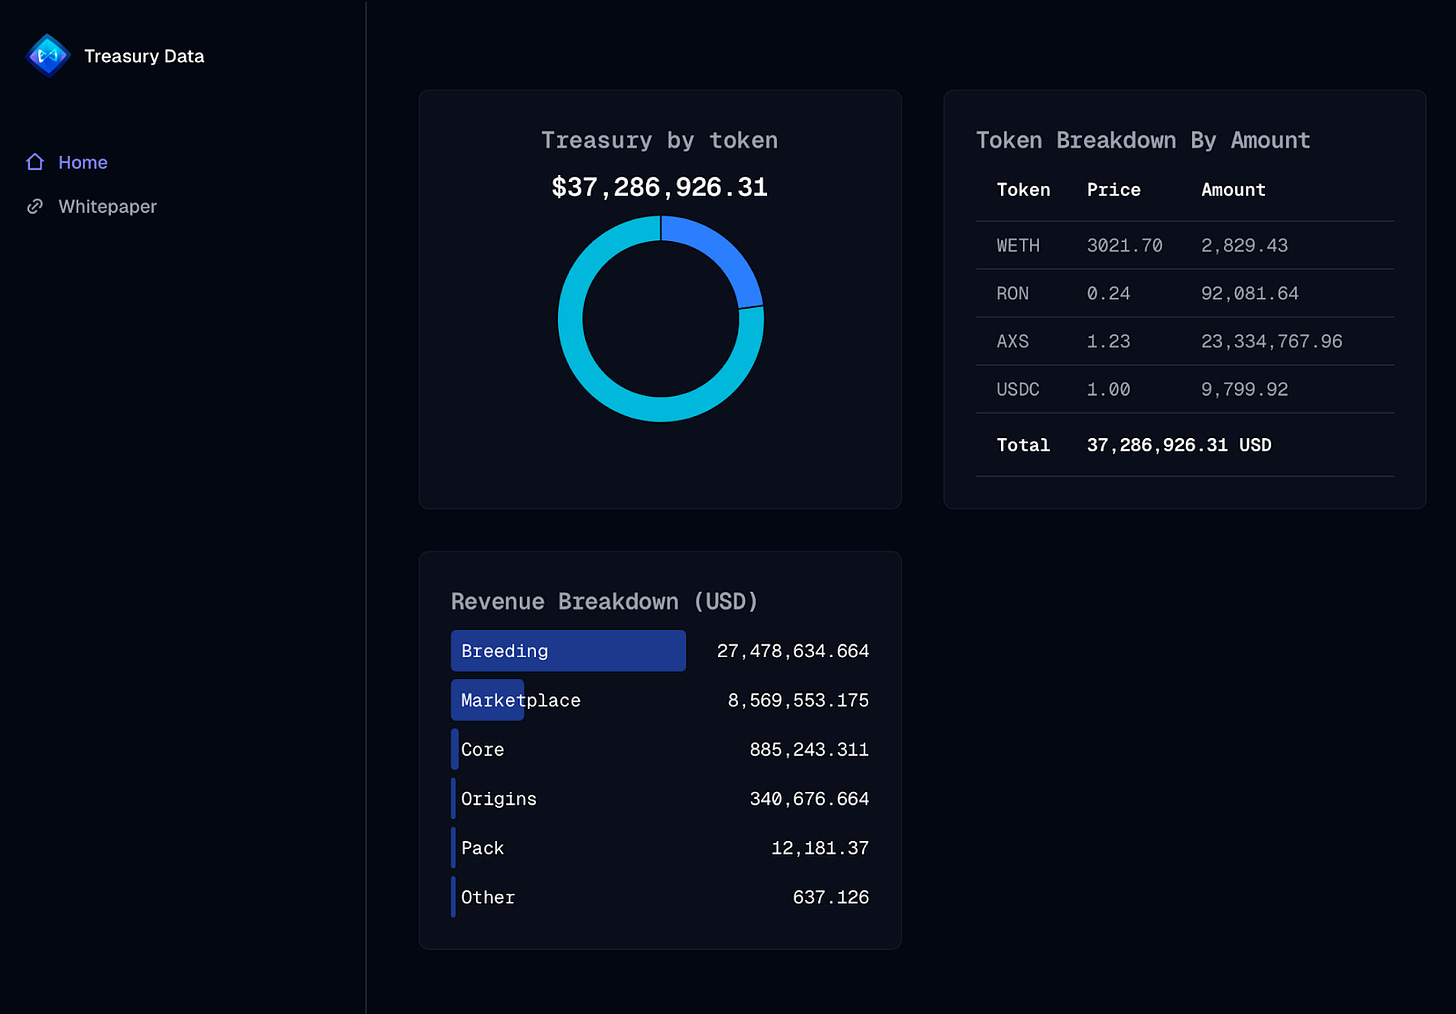Viewport: 1456px width, 1014px height.
Task: Click the Origins value 340,676.664
Action: [x=809, y=799]
